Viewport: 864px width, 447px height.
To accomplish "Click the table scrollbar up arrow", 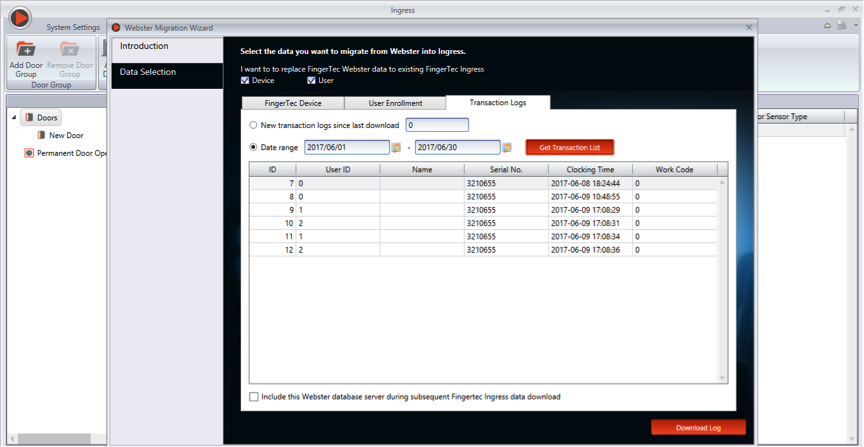I will point(722,182).
